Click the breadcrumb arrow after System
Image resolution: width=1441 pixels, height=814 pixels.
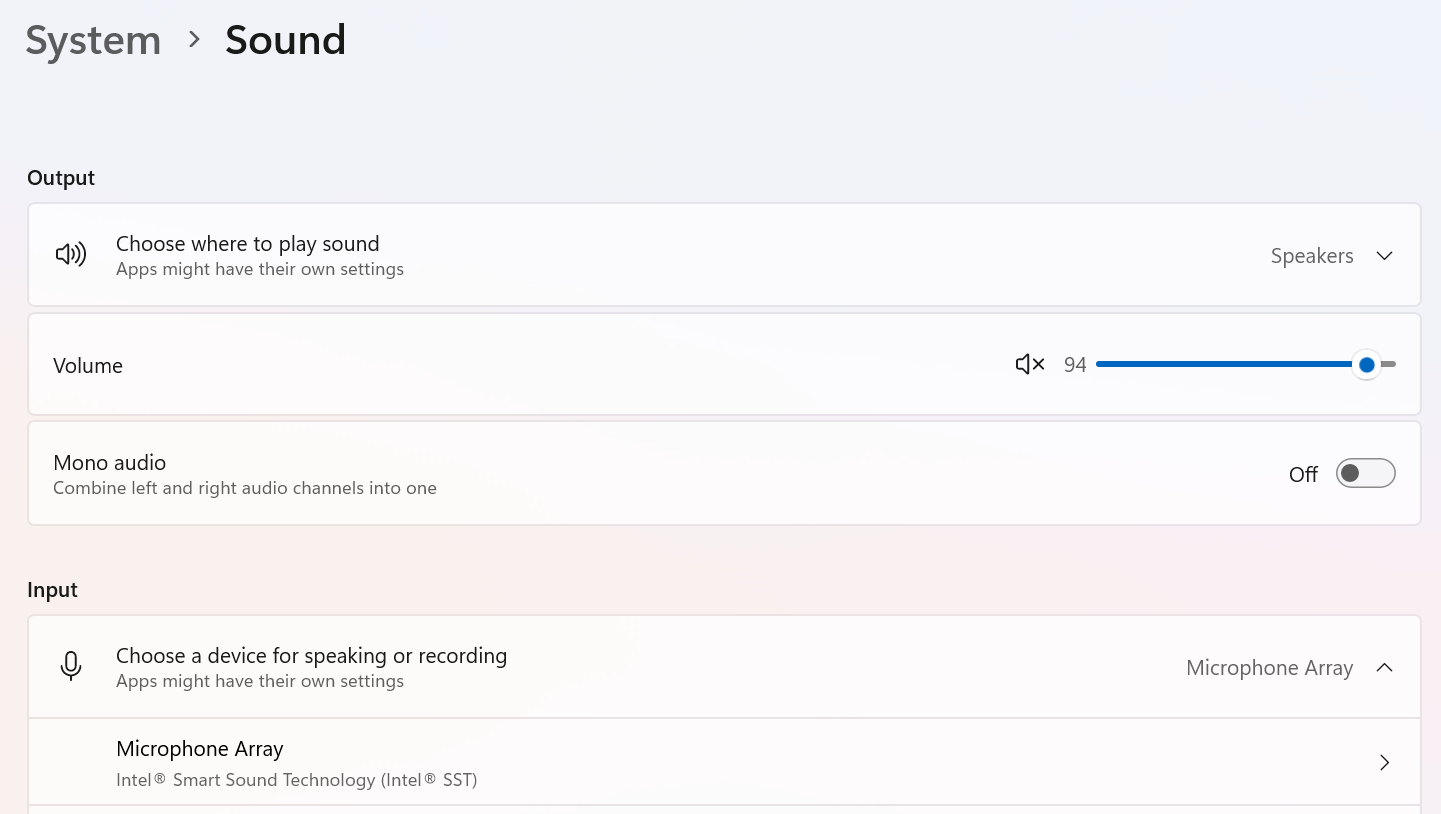194,40
